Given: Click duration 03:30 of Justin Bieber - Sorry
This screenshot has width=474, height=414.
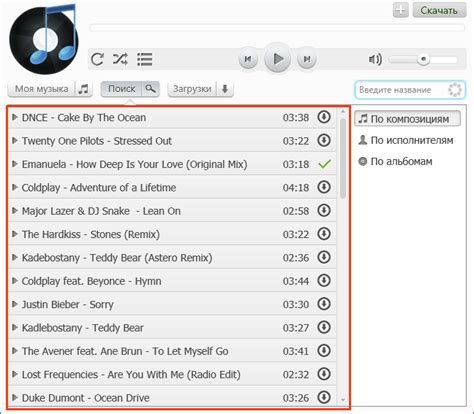Looking at the screenshot, I should (296, 304).
